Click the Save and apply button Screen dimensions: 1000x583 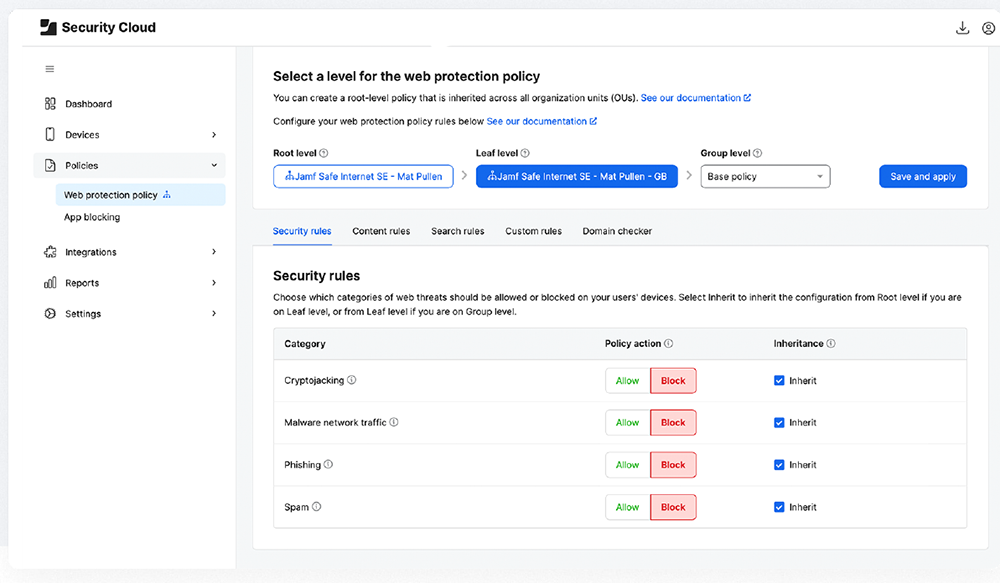[x=922, y=177]
